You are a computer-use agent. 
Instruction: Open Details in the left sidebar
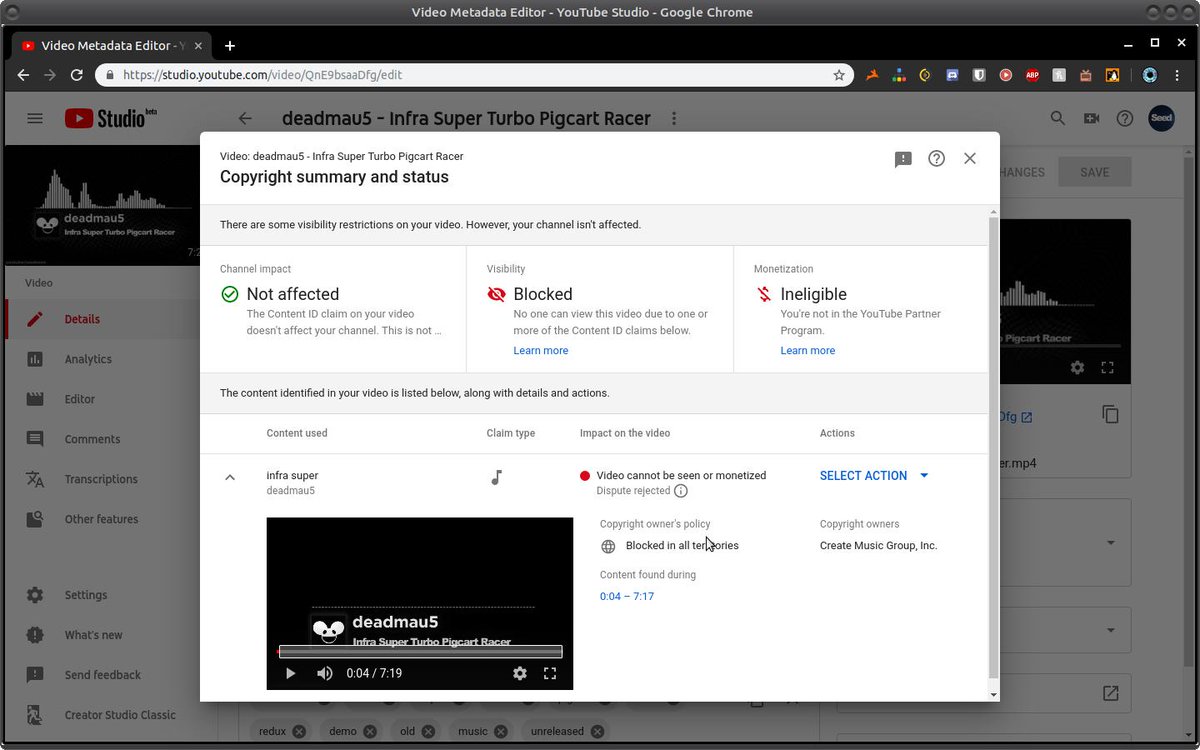pos(102,319)
